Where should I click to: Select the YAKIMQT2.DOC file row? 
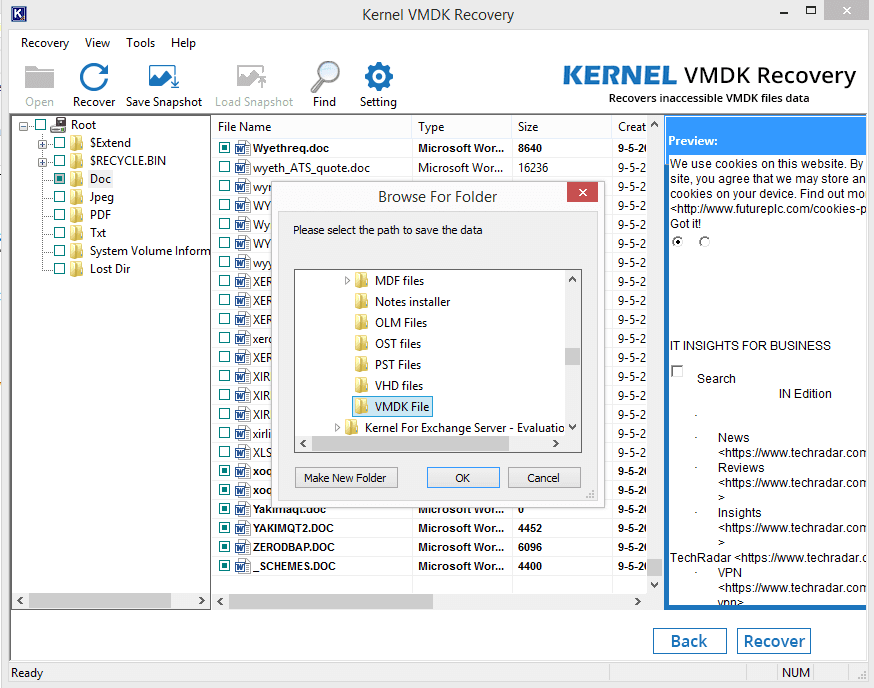pyautogui.click(x=429, y=528)
